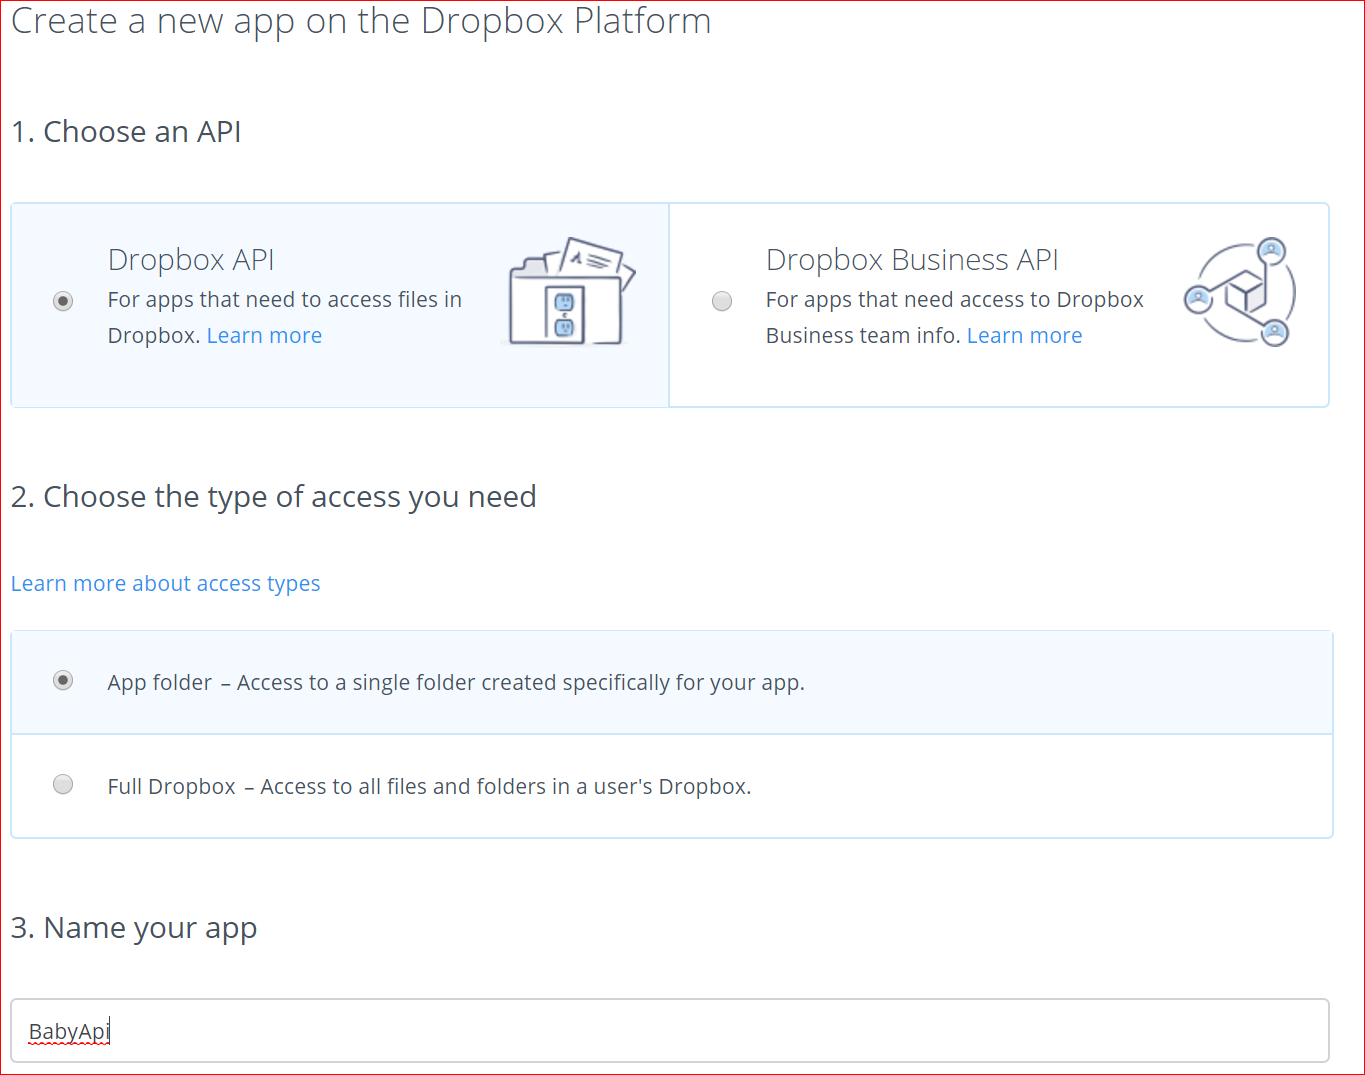Click 'For apps that need access to Dropbox' text
The height and width of the screenshot is (1075, 1365).
point(955,300)
